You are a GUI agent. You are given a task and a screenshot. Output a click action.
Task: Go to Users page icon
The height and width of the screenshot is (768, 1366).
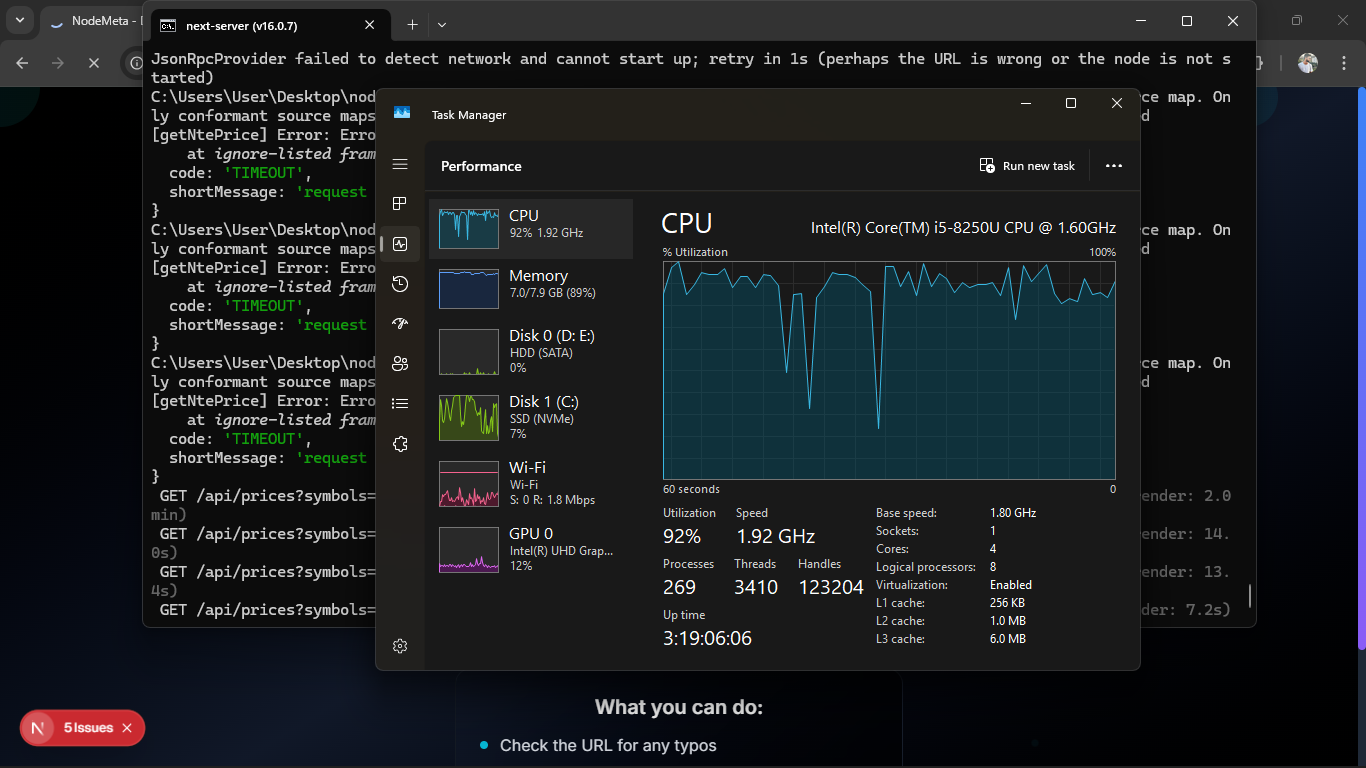[400, 364]
